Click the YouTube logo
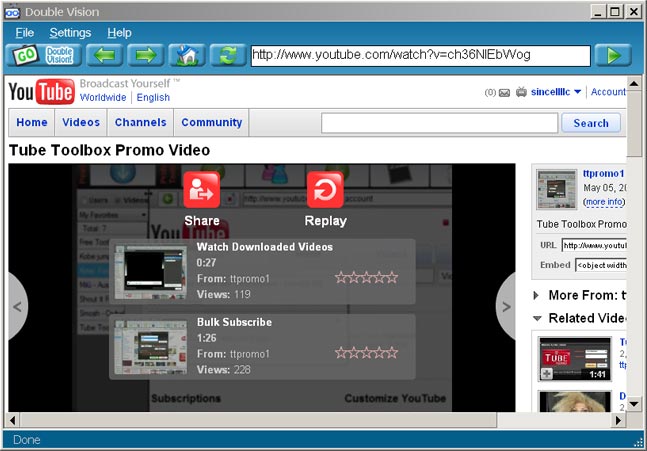647x451 pixels. pyautogui.click(x=42, y=91)
